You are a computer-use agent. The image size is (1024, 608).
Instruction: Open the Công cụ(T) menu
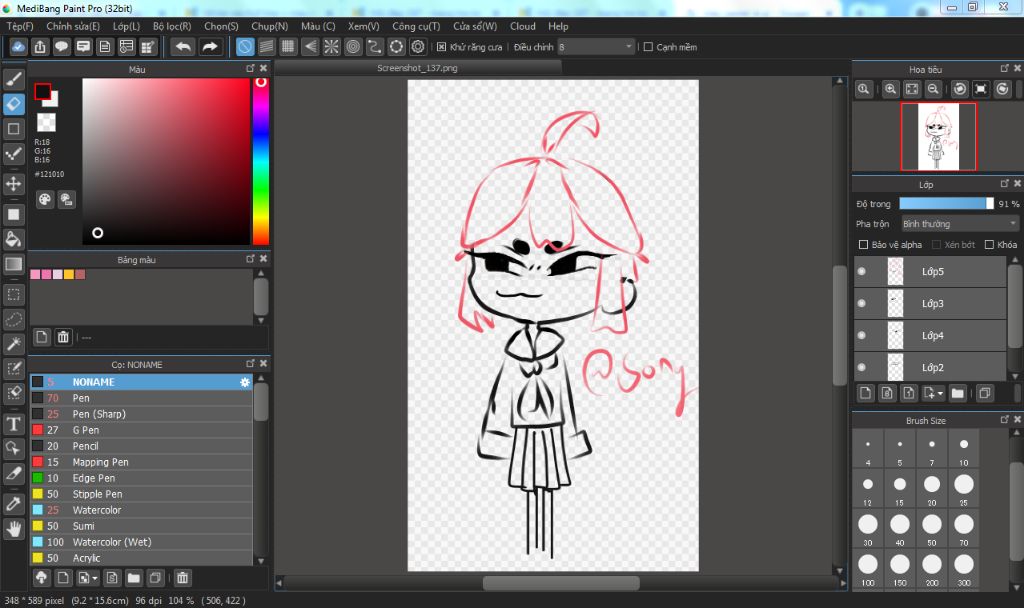pyautogui.click(x=416, y=26)
